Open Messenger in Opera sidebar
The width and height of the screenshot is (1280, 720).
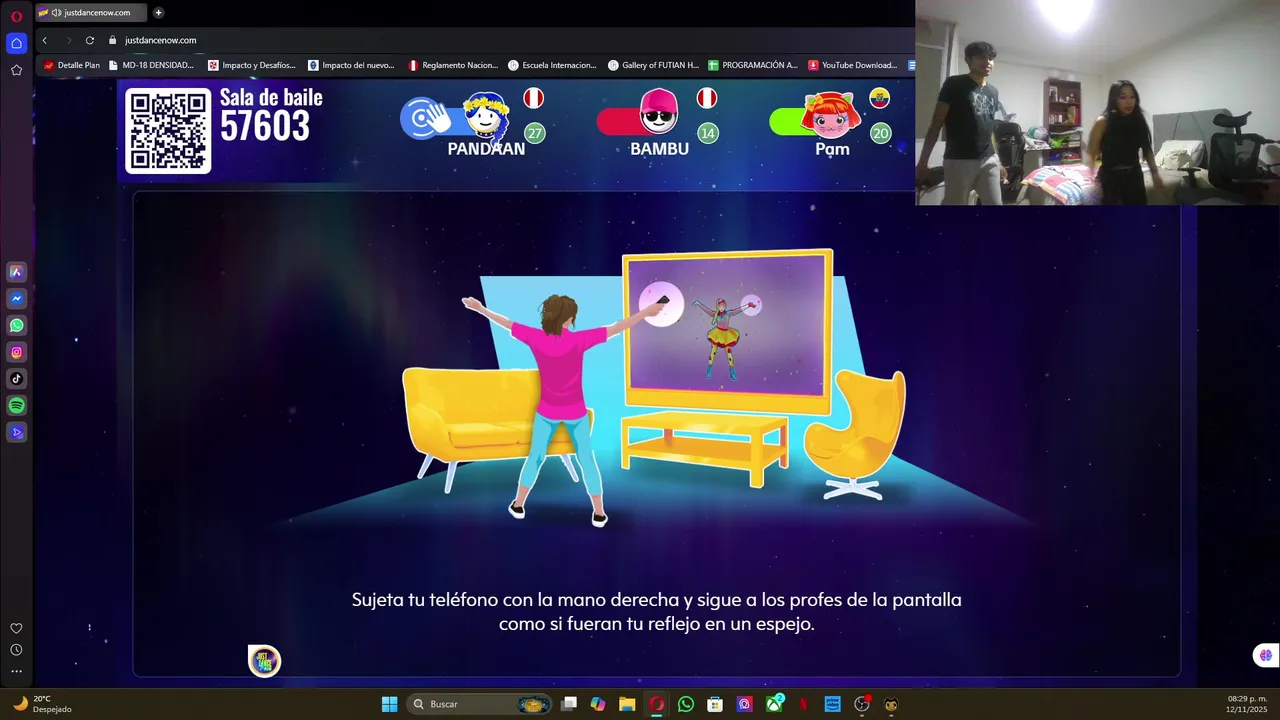pos(16,299)
